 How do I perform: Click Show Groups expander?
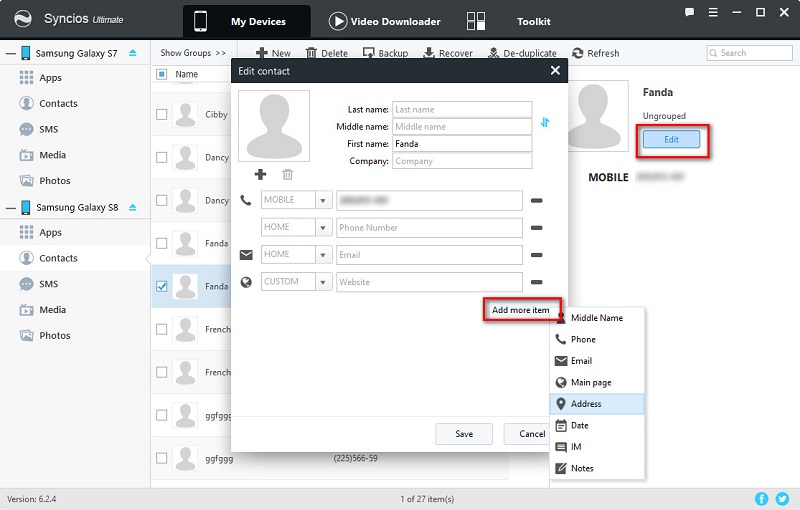[x=193, y=53]
